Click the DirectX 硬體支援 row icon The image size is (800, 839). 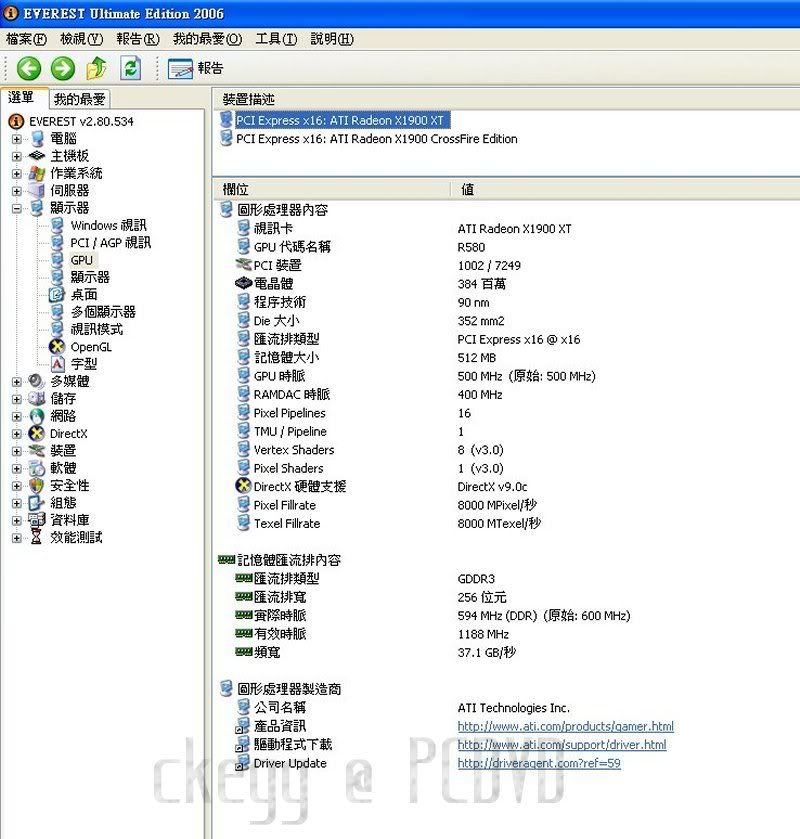(x=243, y=486)
